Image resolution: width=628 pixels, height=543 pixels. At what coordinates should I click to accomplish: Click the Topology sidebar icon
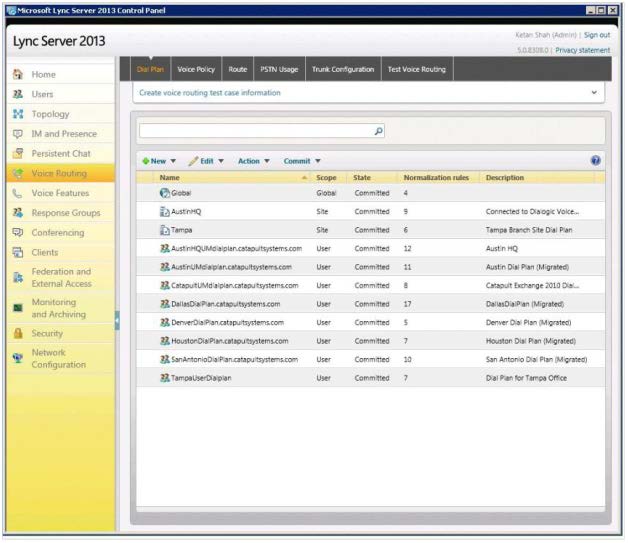tap(18, 114)
